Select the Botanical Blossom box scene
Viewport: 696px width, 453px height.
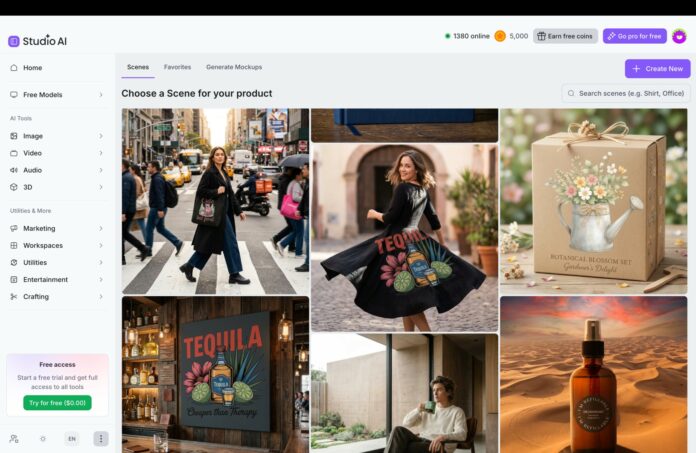(x=593, y=201)
